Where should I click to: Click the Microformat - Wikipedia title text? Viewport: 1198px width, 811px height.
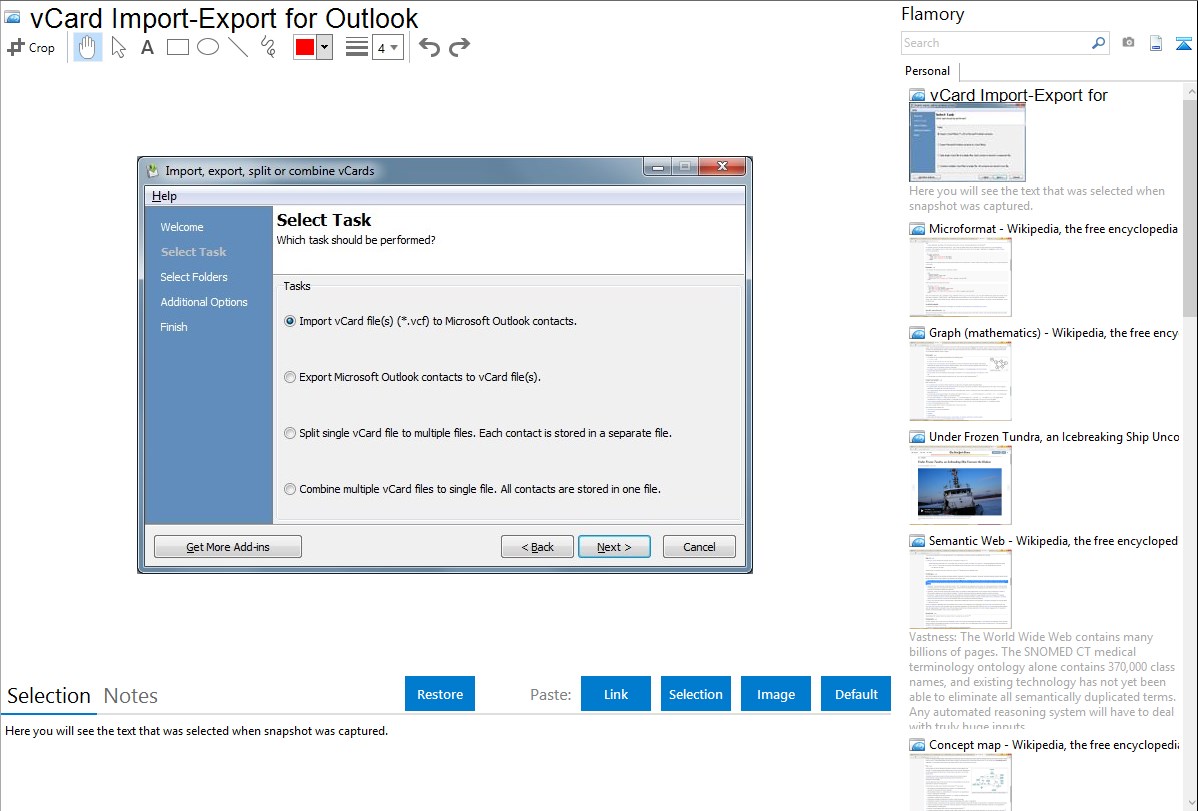[1053, 229]
